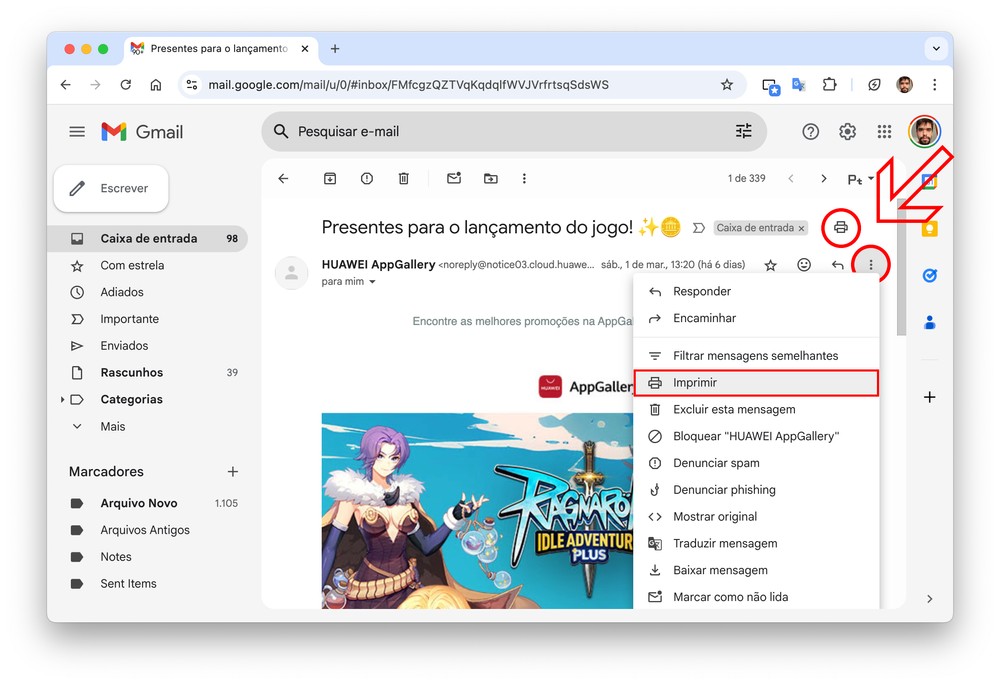Image resolution: width=1000 pixels, height=684 pixels.
Task: Toggle the importance marker next to subject
Action: click(x=698, y=228)
